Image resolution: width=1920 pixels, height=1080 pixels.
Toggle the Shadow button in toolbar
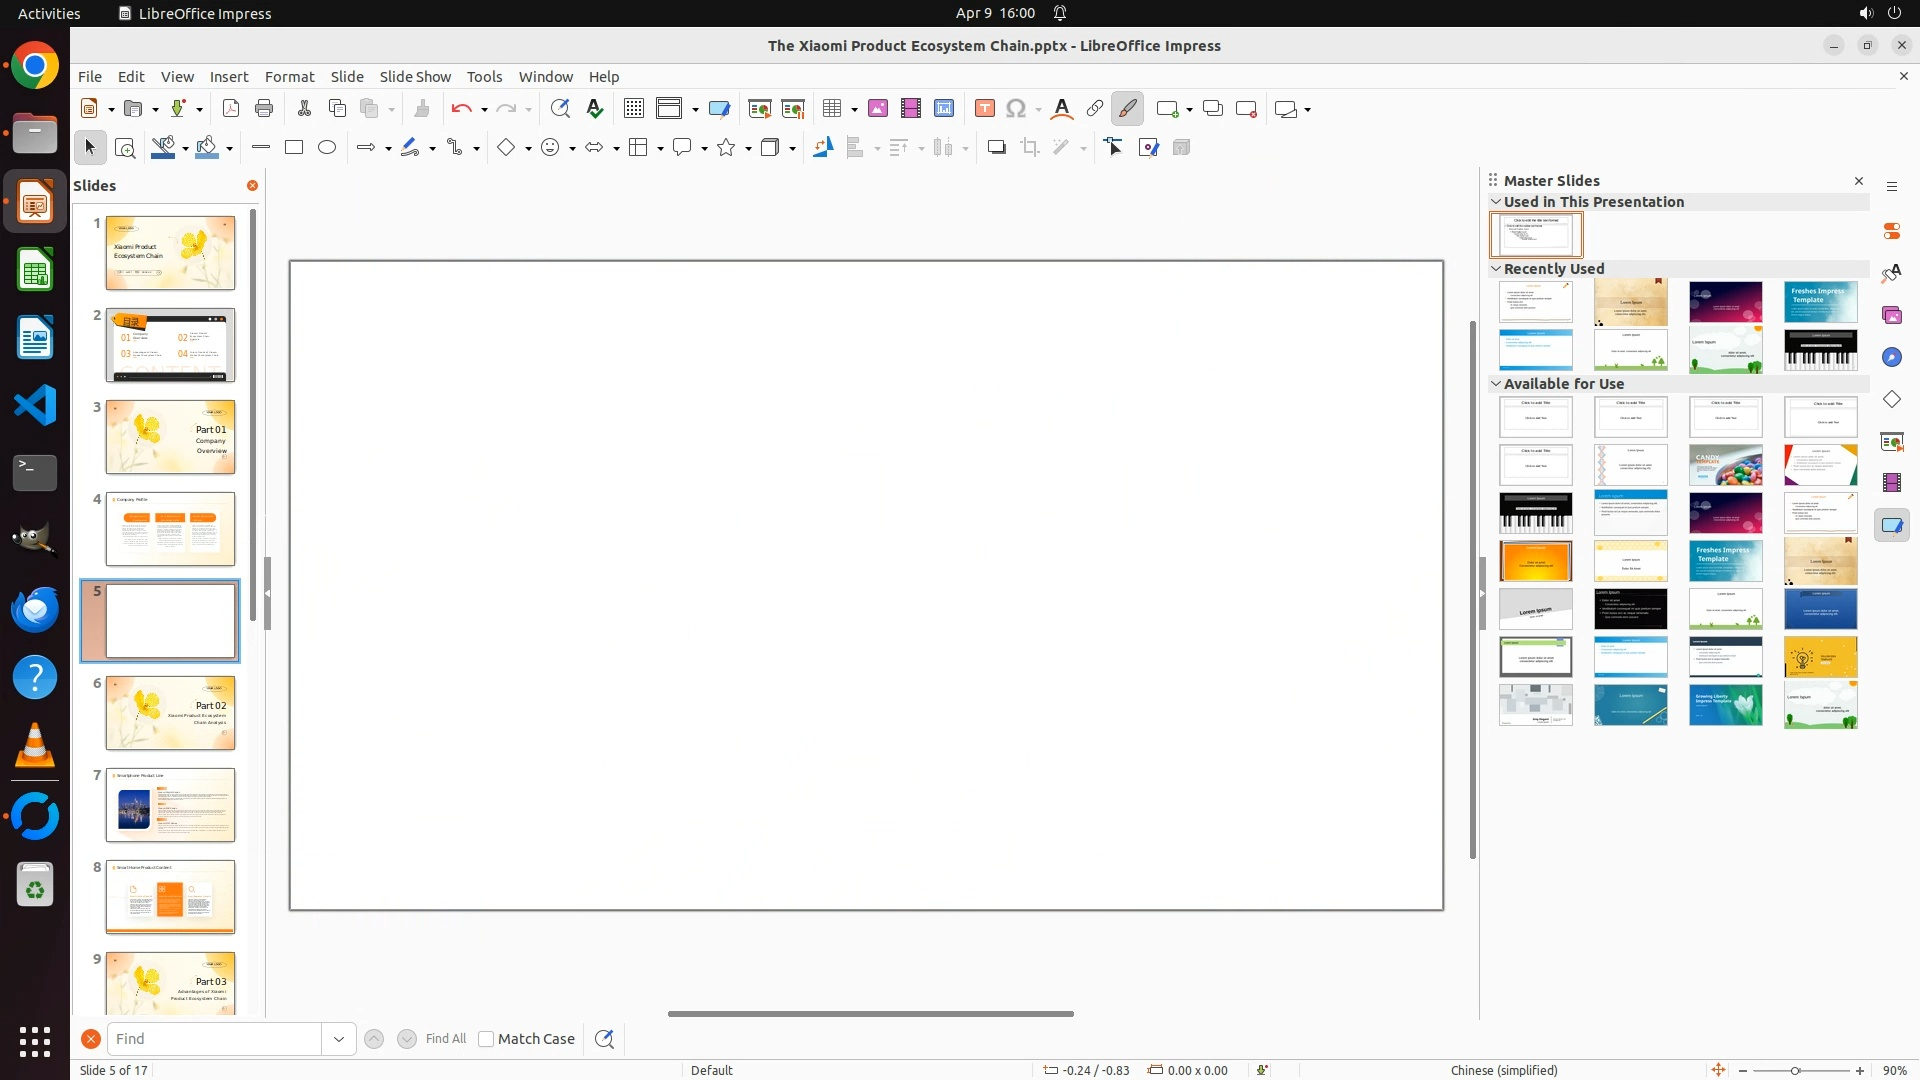(x=996, y=148)
